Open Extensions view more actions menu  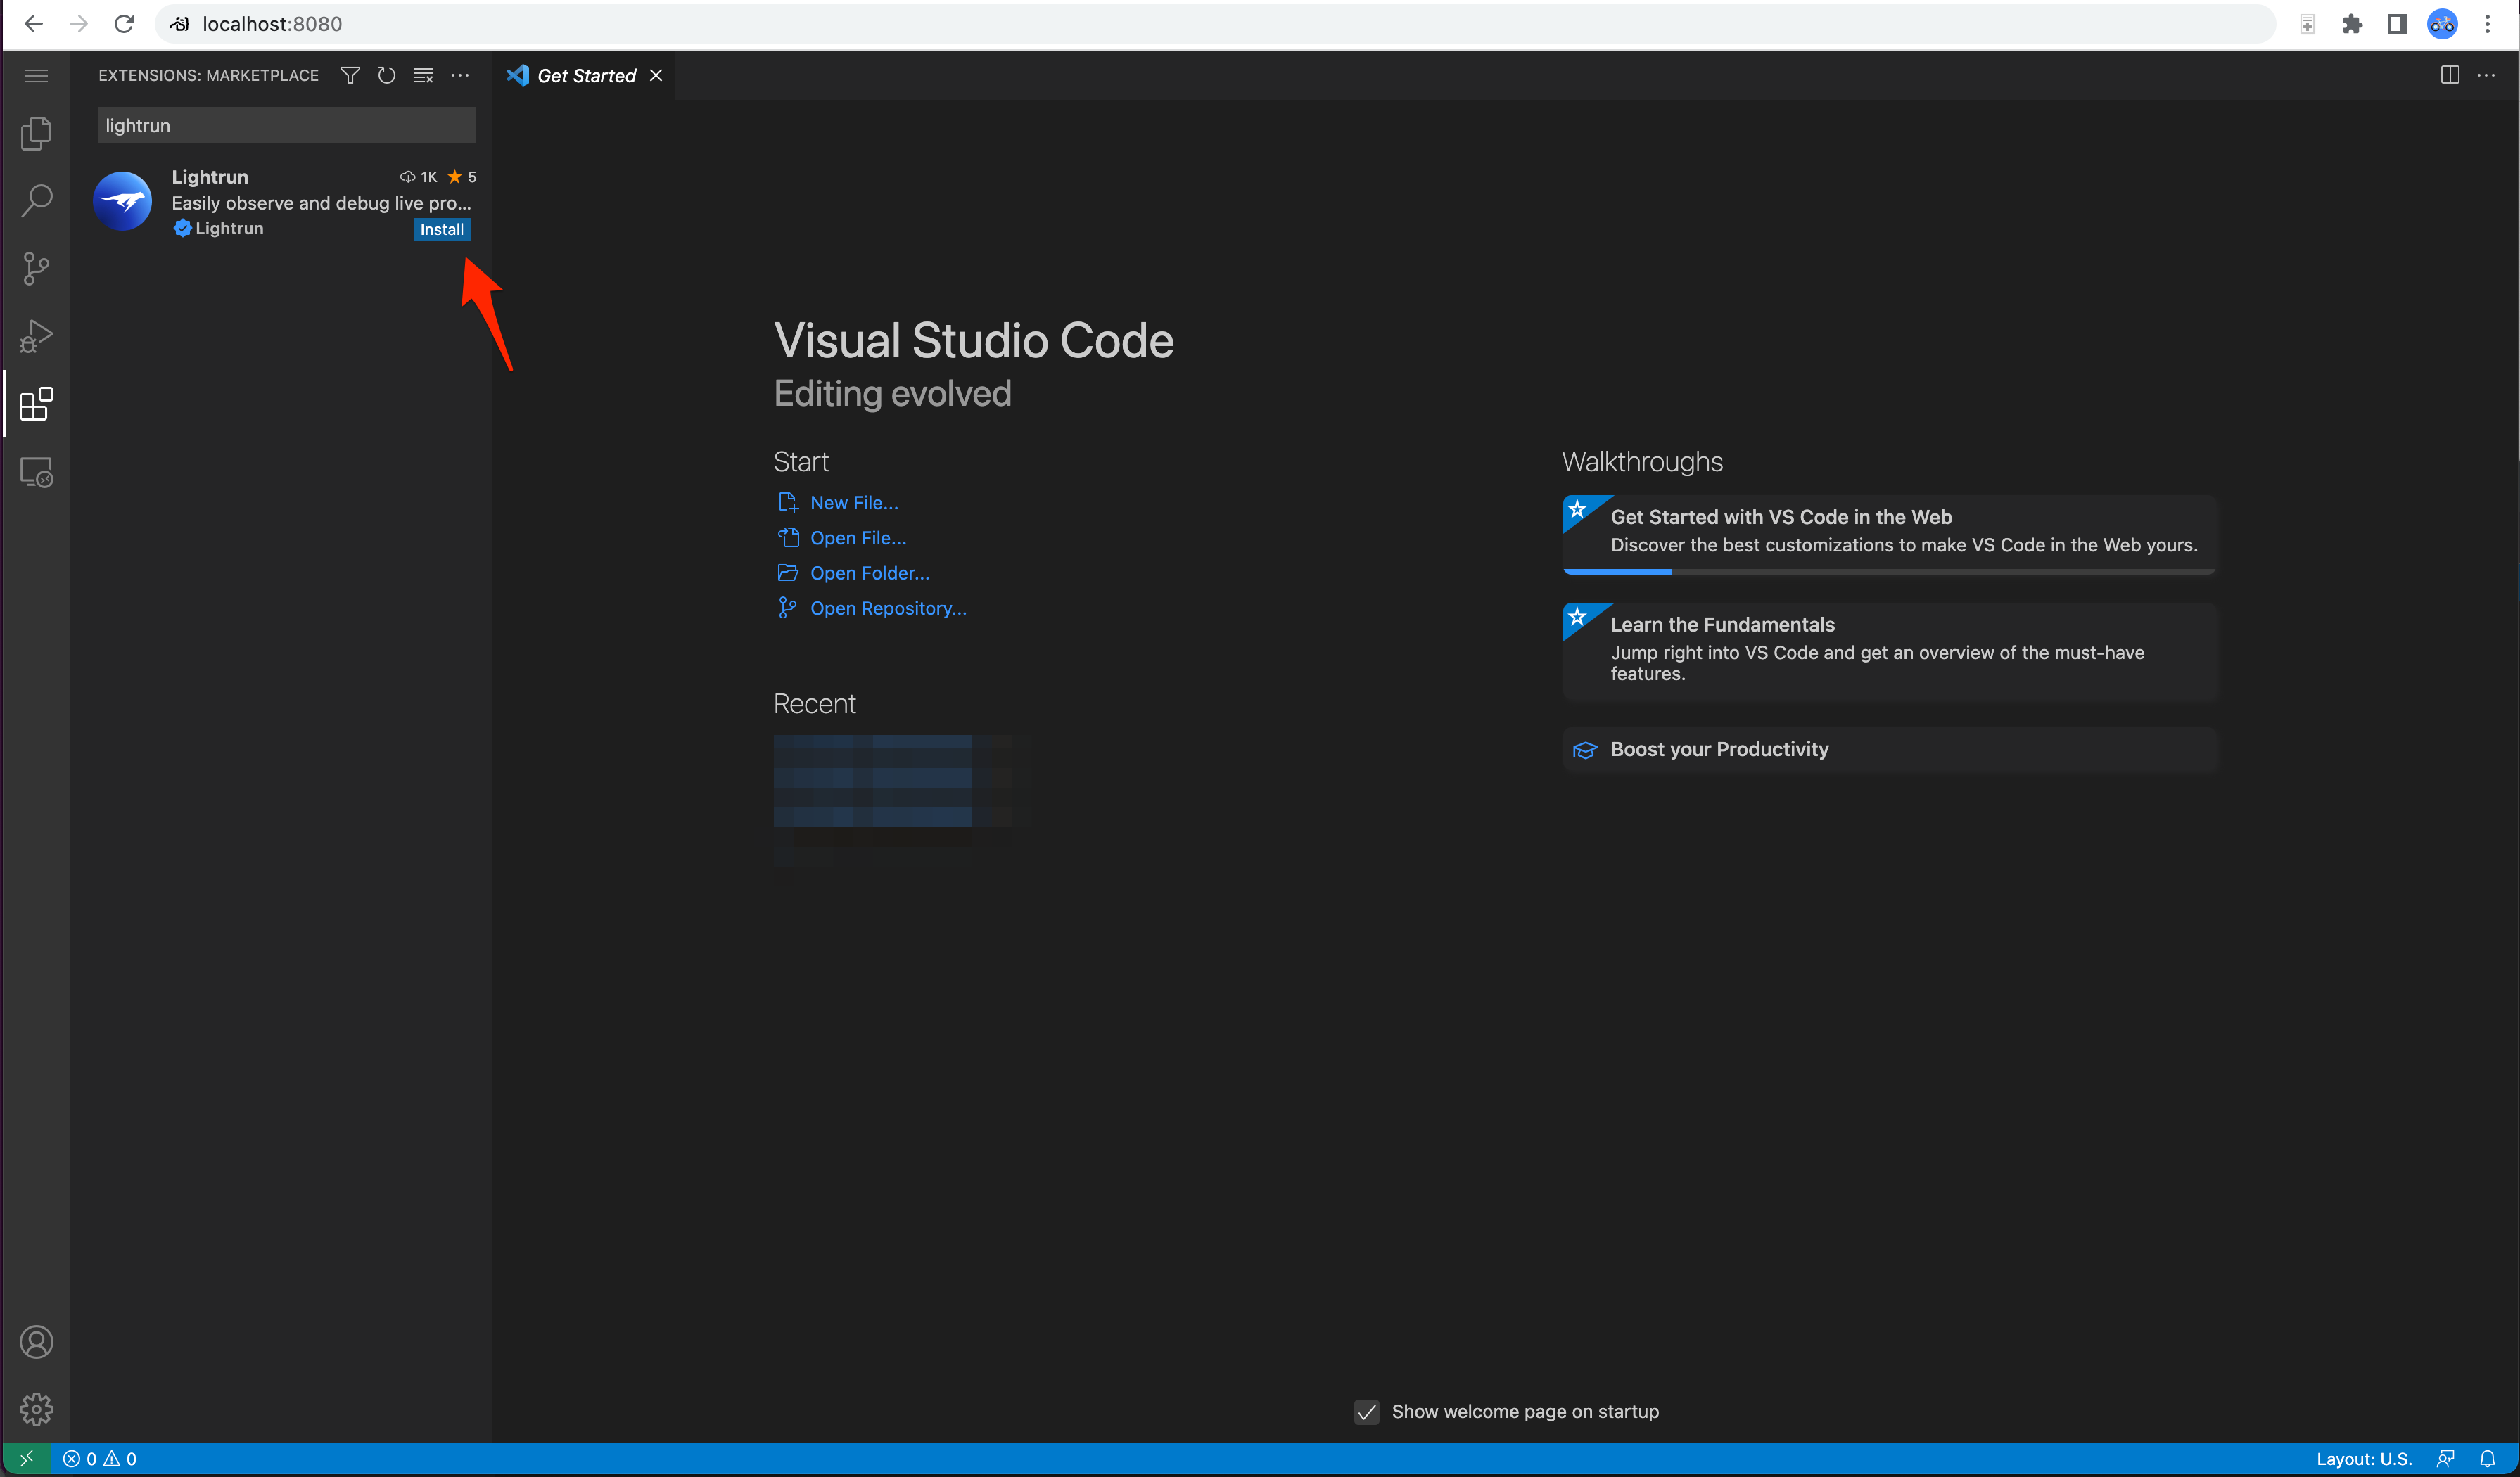point(460,76)
